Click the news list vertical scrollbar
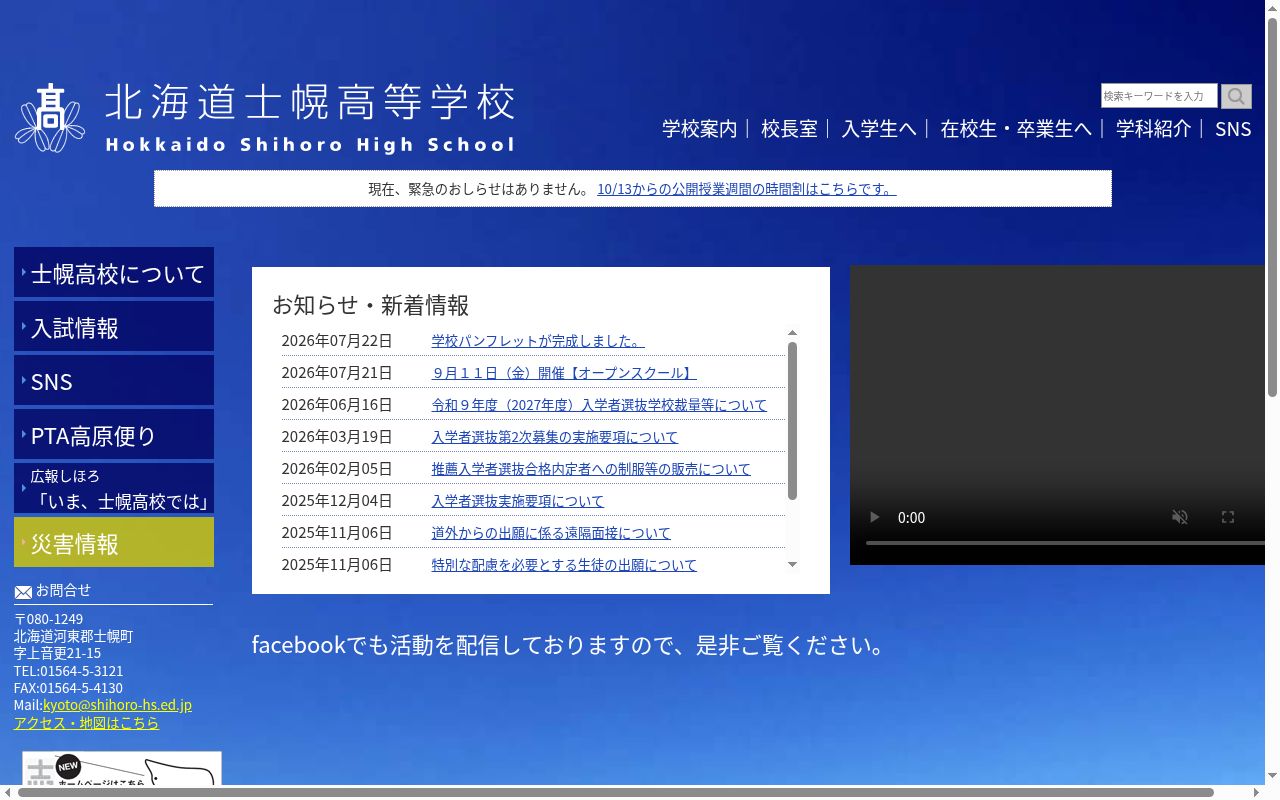1280x800 pixels. (792, 420)
